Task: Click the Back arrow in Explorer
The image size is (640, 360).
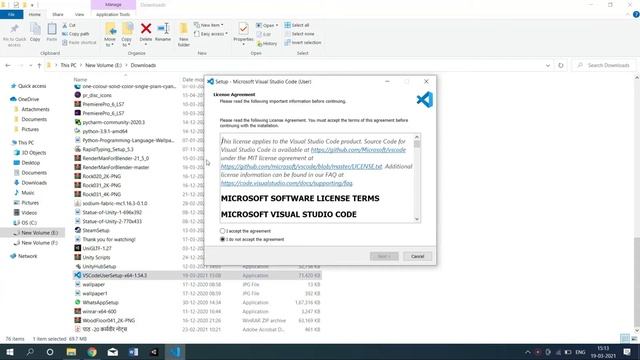Action: (8, 65)
